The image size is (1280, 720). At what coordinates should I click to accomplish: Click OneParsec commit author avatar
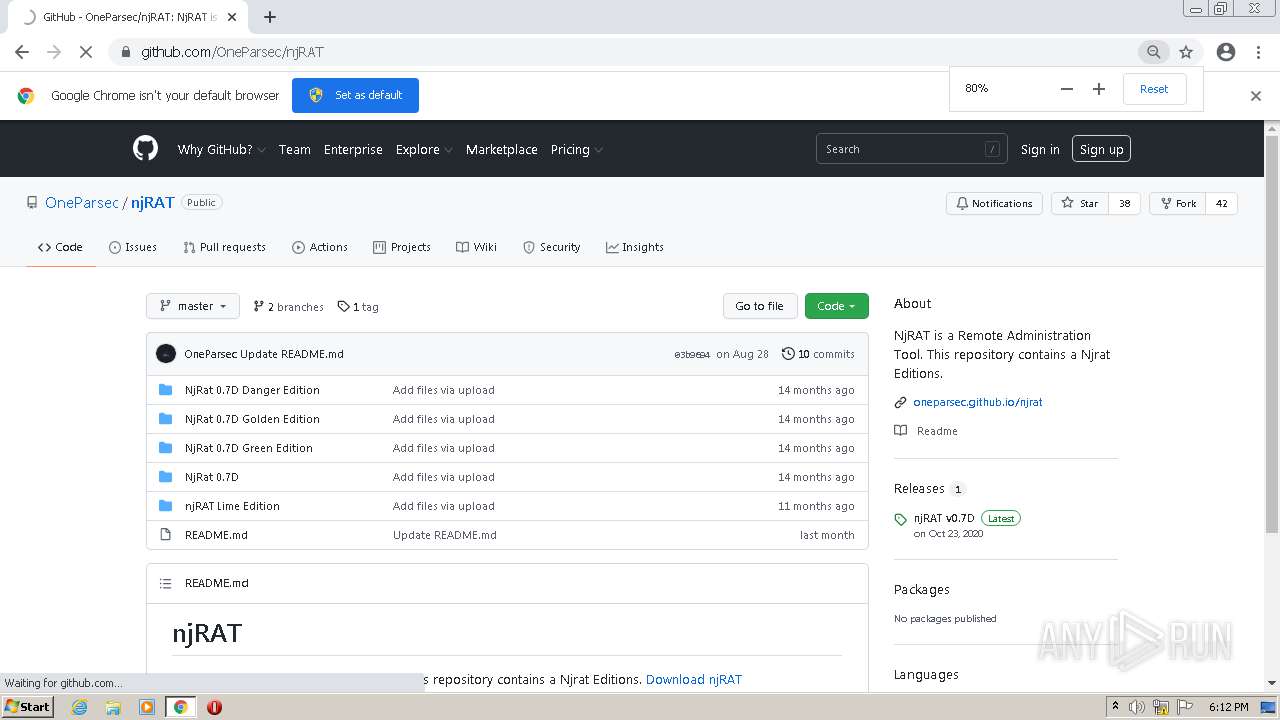166,354
